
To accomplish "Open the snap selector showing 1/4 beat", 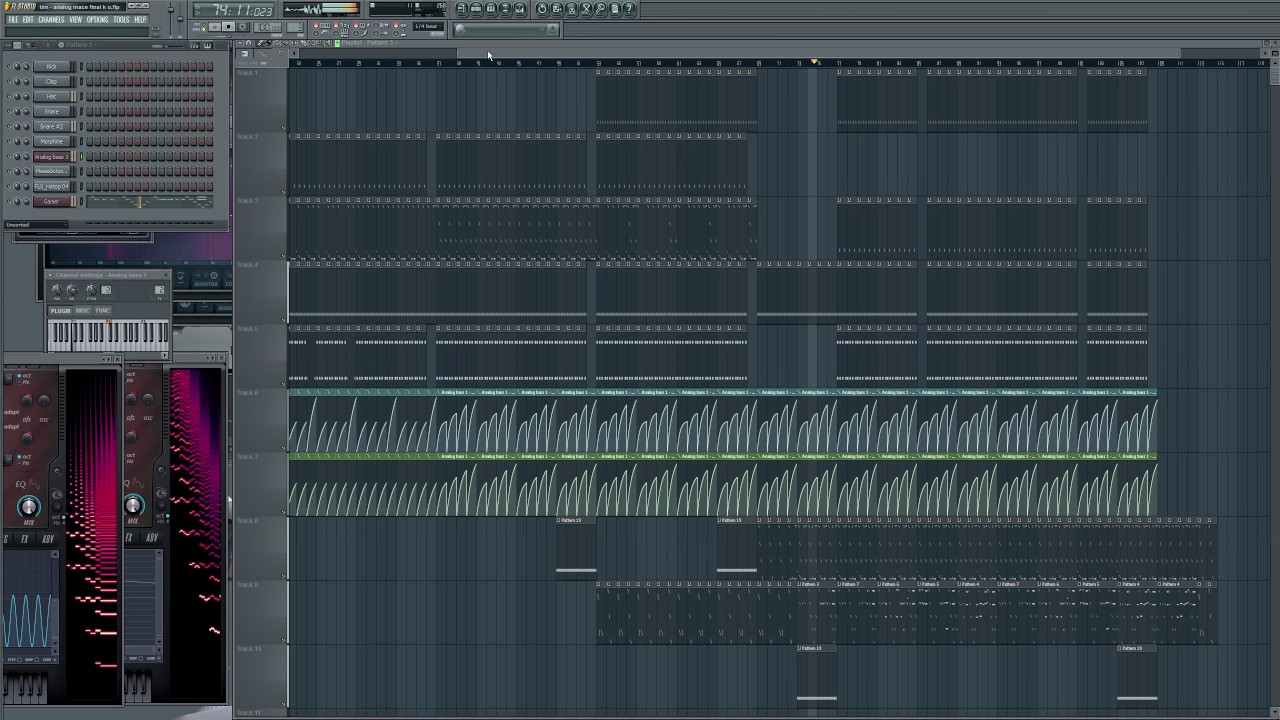I will [x=427, y=26].
